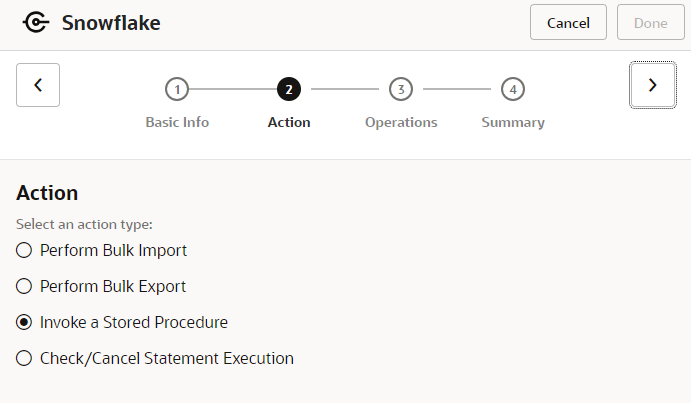This screenshot has width=691, height=403.
Task: Click the step 1 circle in wizard
Action: 177,89
